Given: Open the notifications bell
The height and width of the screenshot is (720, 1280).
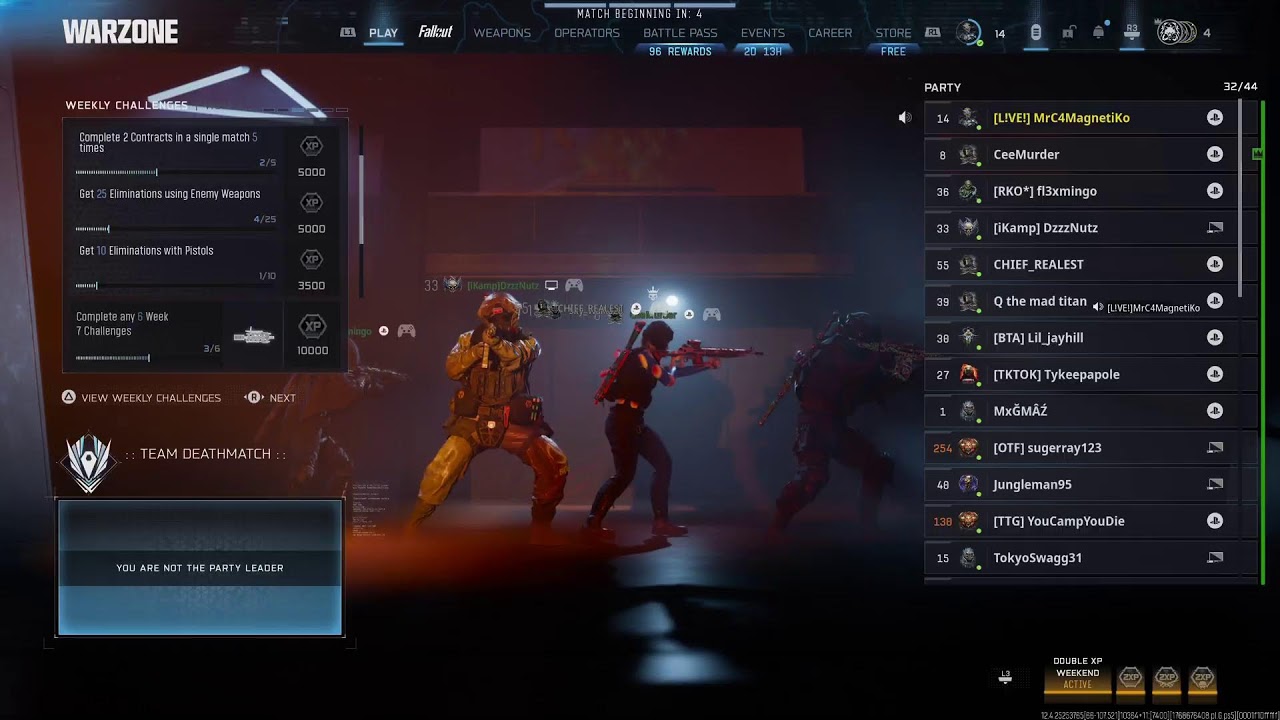Looking at the screenshot, I should pyautogui.click(x=1099, y=33).
